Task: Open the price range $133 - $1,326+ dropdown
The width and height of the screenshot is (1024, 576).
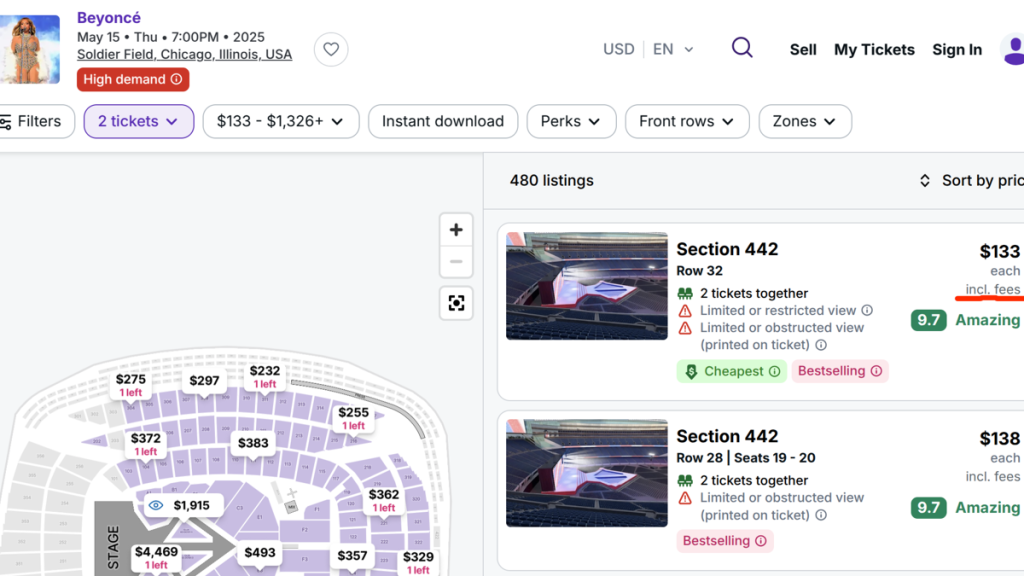Action: click(280, 121)
